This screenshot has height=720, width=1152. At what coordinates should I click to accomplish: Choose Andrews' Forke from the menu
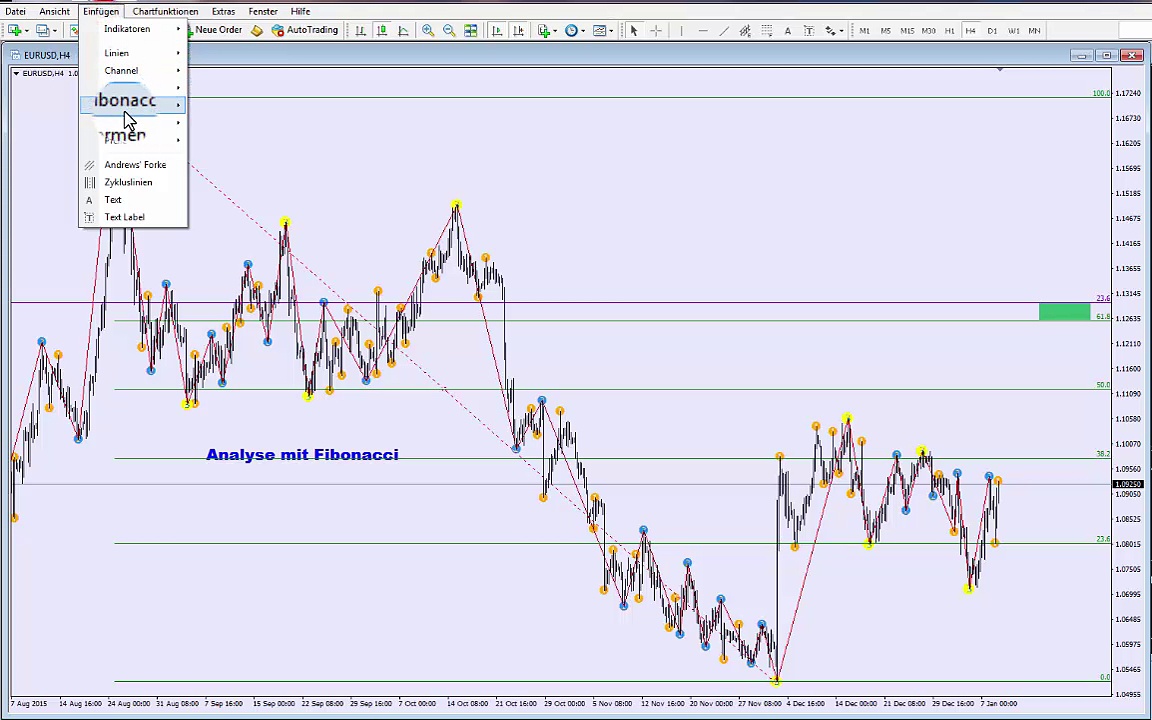tap(135, 165)
